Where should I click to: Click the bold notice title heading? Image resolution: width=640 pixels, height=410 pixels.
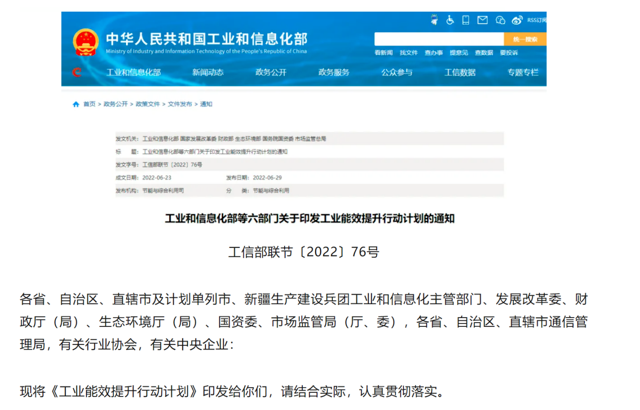tap(309, 219)
